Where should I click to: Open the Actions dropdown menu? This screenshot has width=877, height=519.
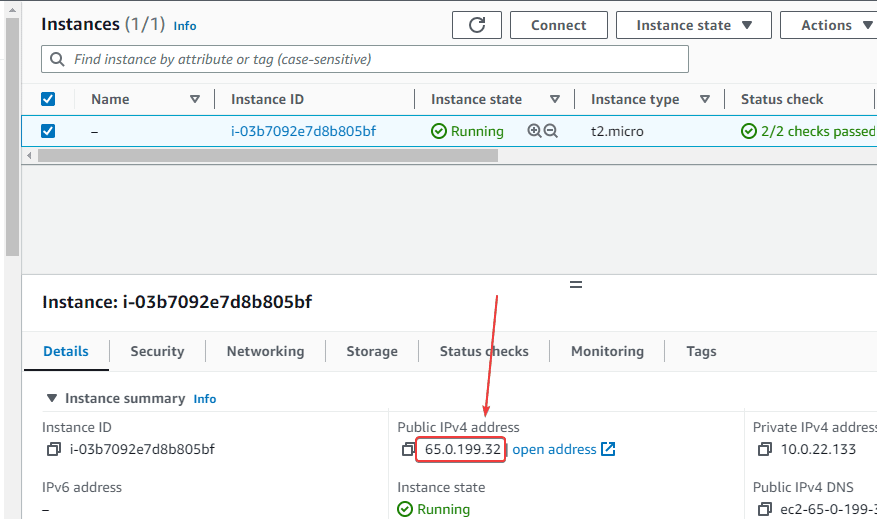(x=829, y=25)
